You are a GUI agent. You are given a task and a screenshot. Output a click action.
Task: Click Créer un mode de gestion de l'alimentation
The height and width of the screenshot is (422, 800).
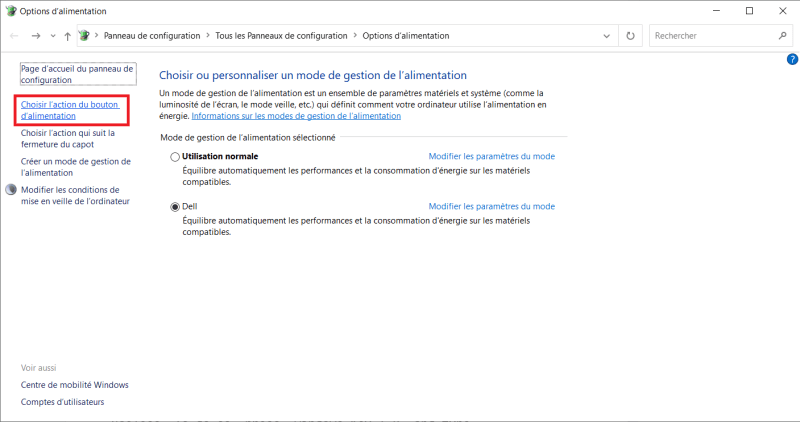[x=76, y=167]
